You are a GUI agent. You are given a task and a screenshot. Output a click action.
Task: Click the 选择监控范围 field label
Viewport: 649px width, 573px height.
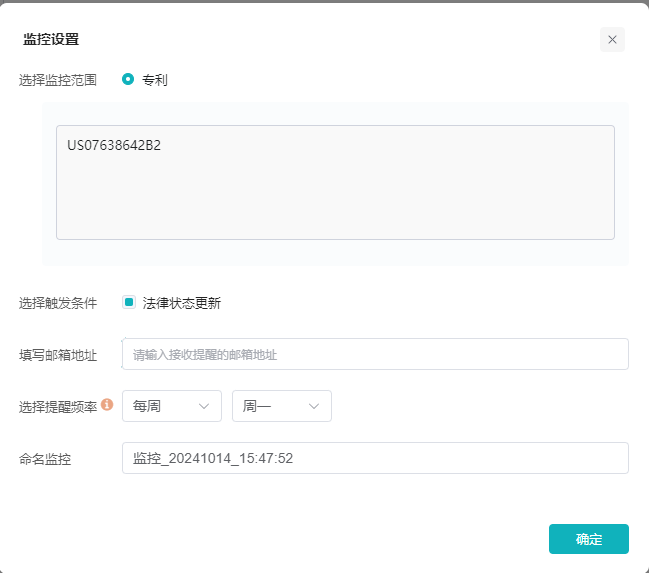pyautogui.click(x=58, y=80)
